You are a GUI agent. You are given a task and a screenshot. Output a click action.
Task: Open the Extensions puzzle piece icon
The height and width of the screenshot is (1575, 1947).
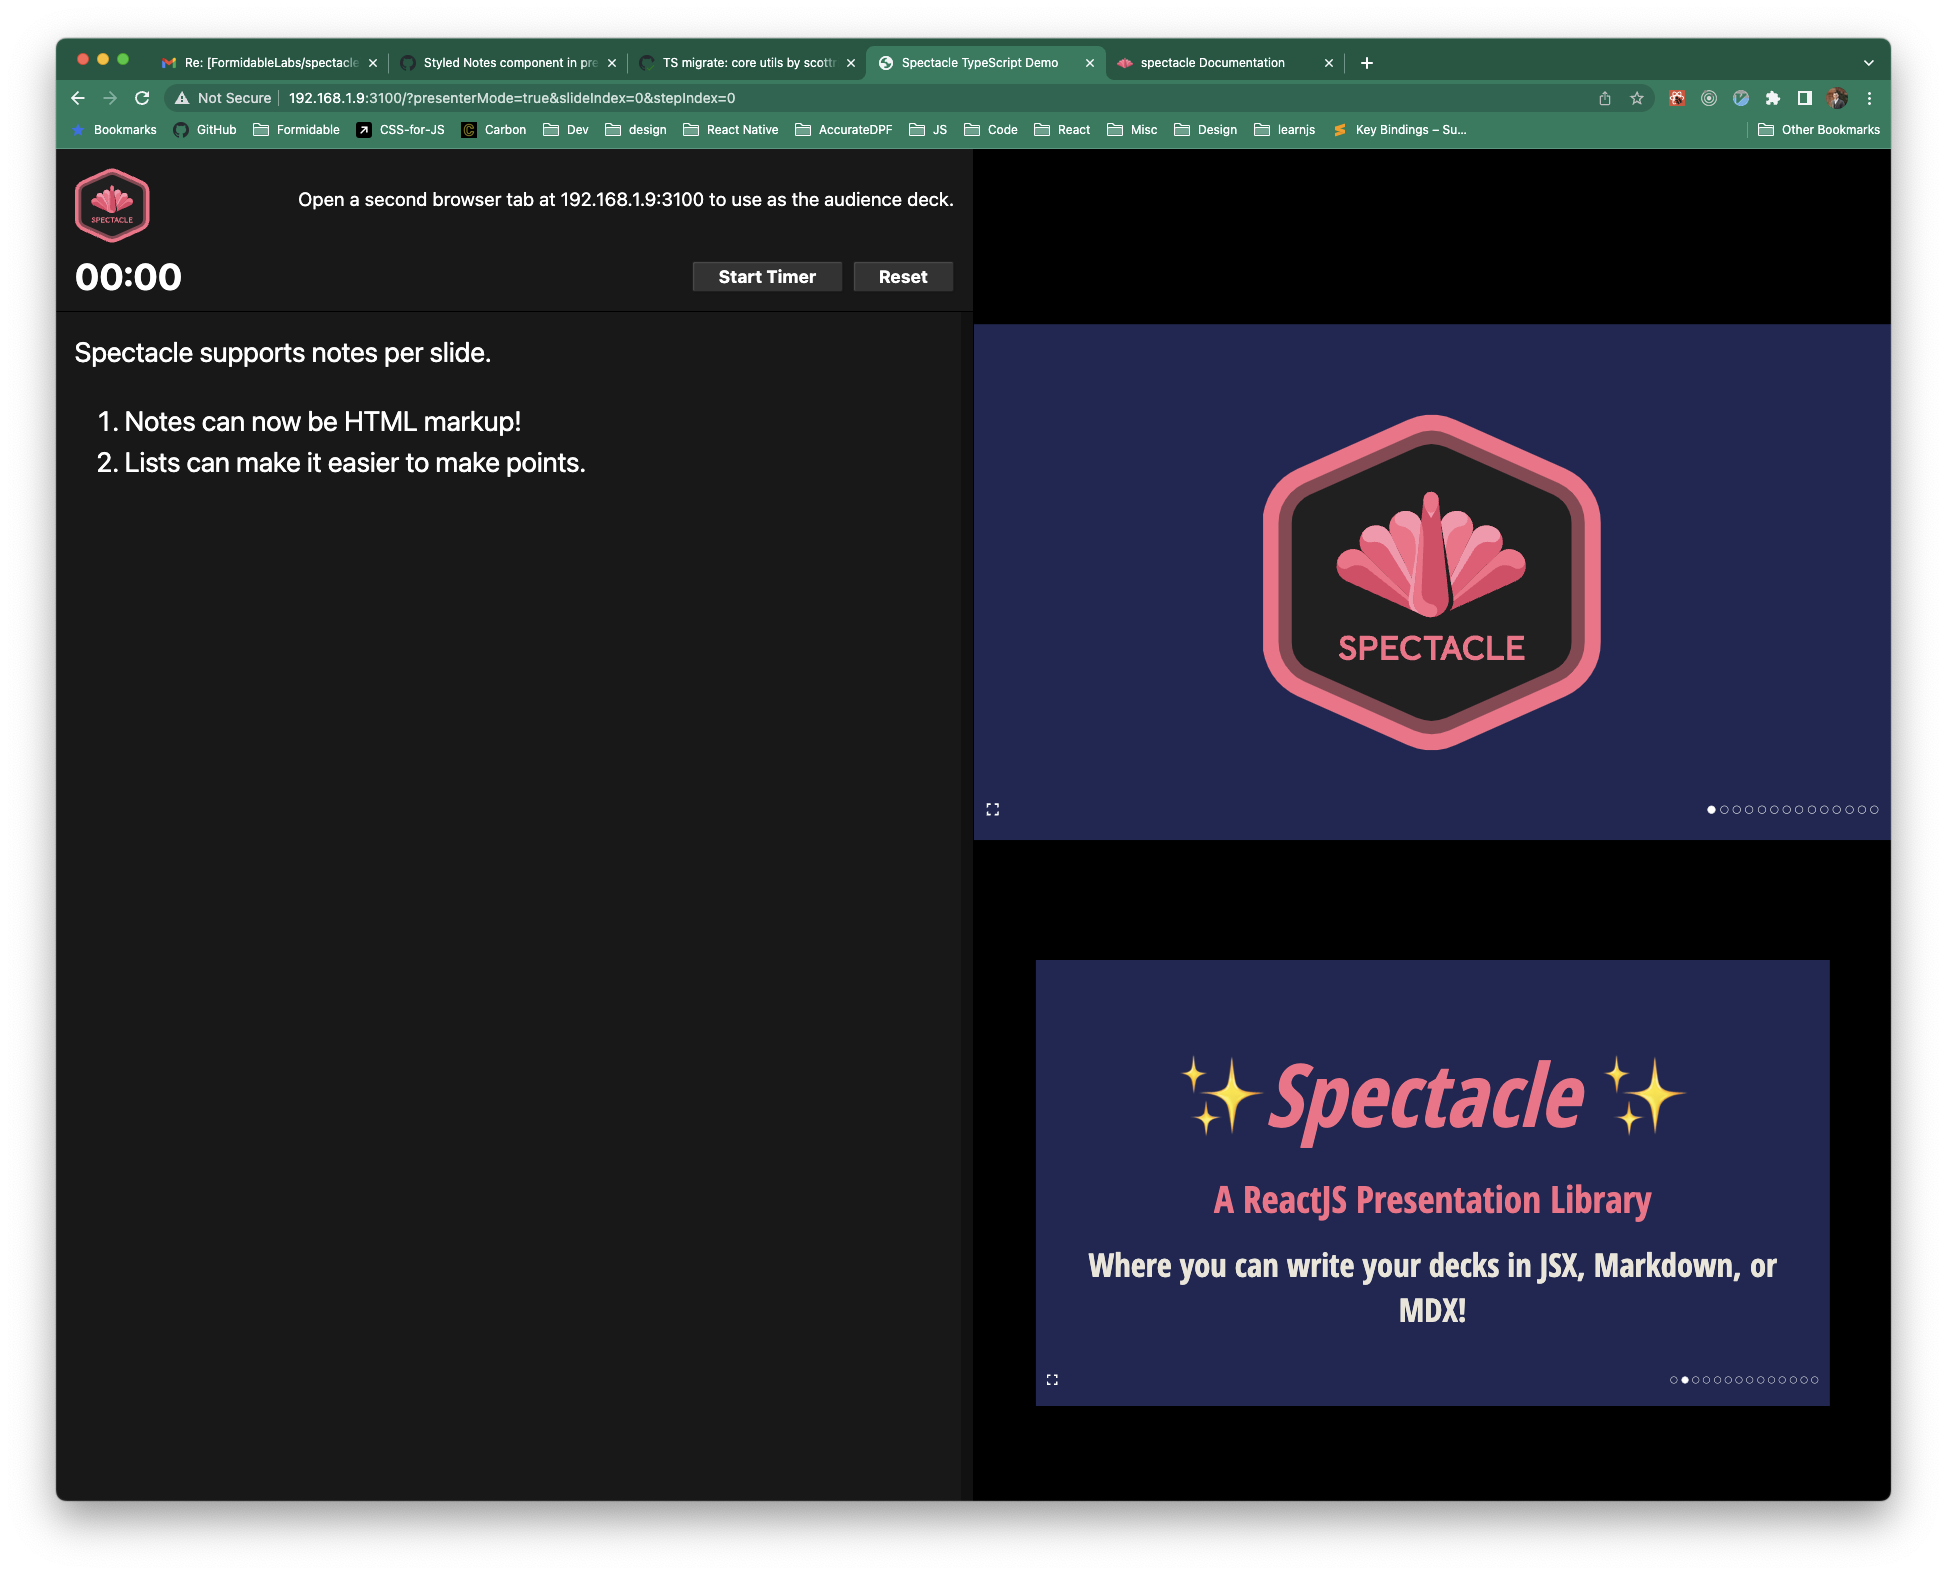point(1773,98)
